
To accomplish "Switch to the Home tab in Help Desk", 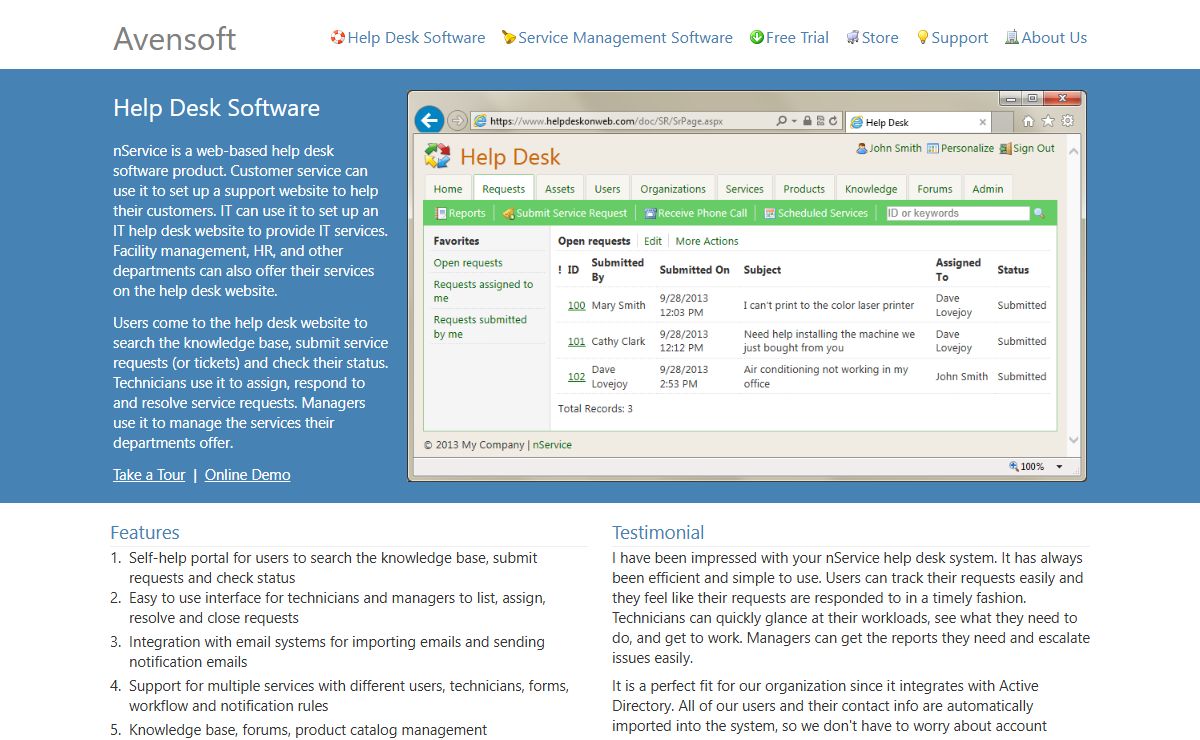I will [x=448, y=188].
